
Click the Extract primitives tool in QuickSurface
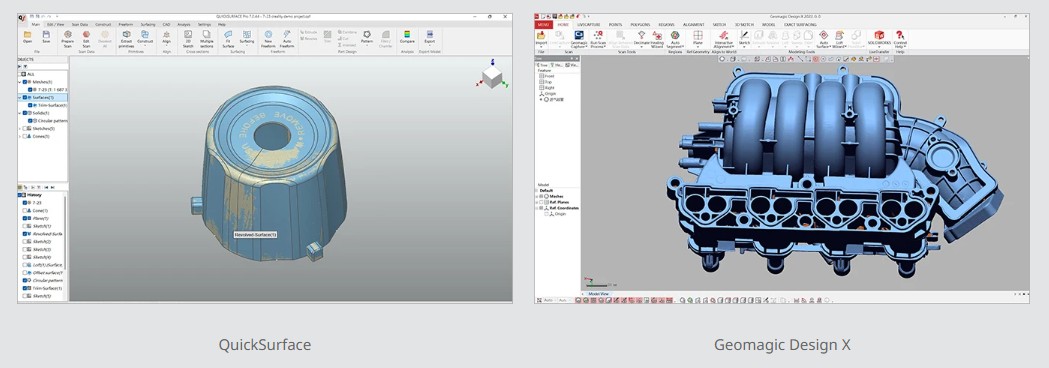point(126,38)
